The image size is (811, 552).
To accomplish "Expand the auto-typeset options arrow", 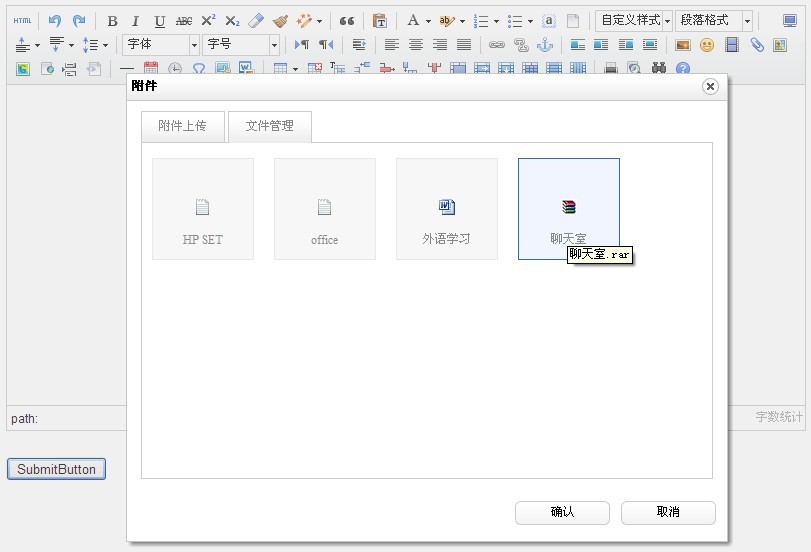I will click(319, 21).
